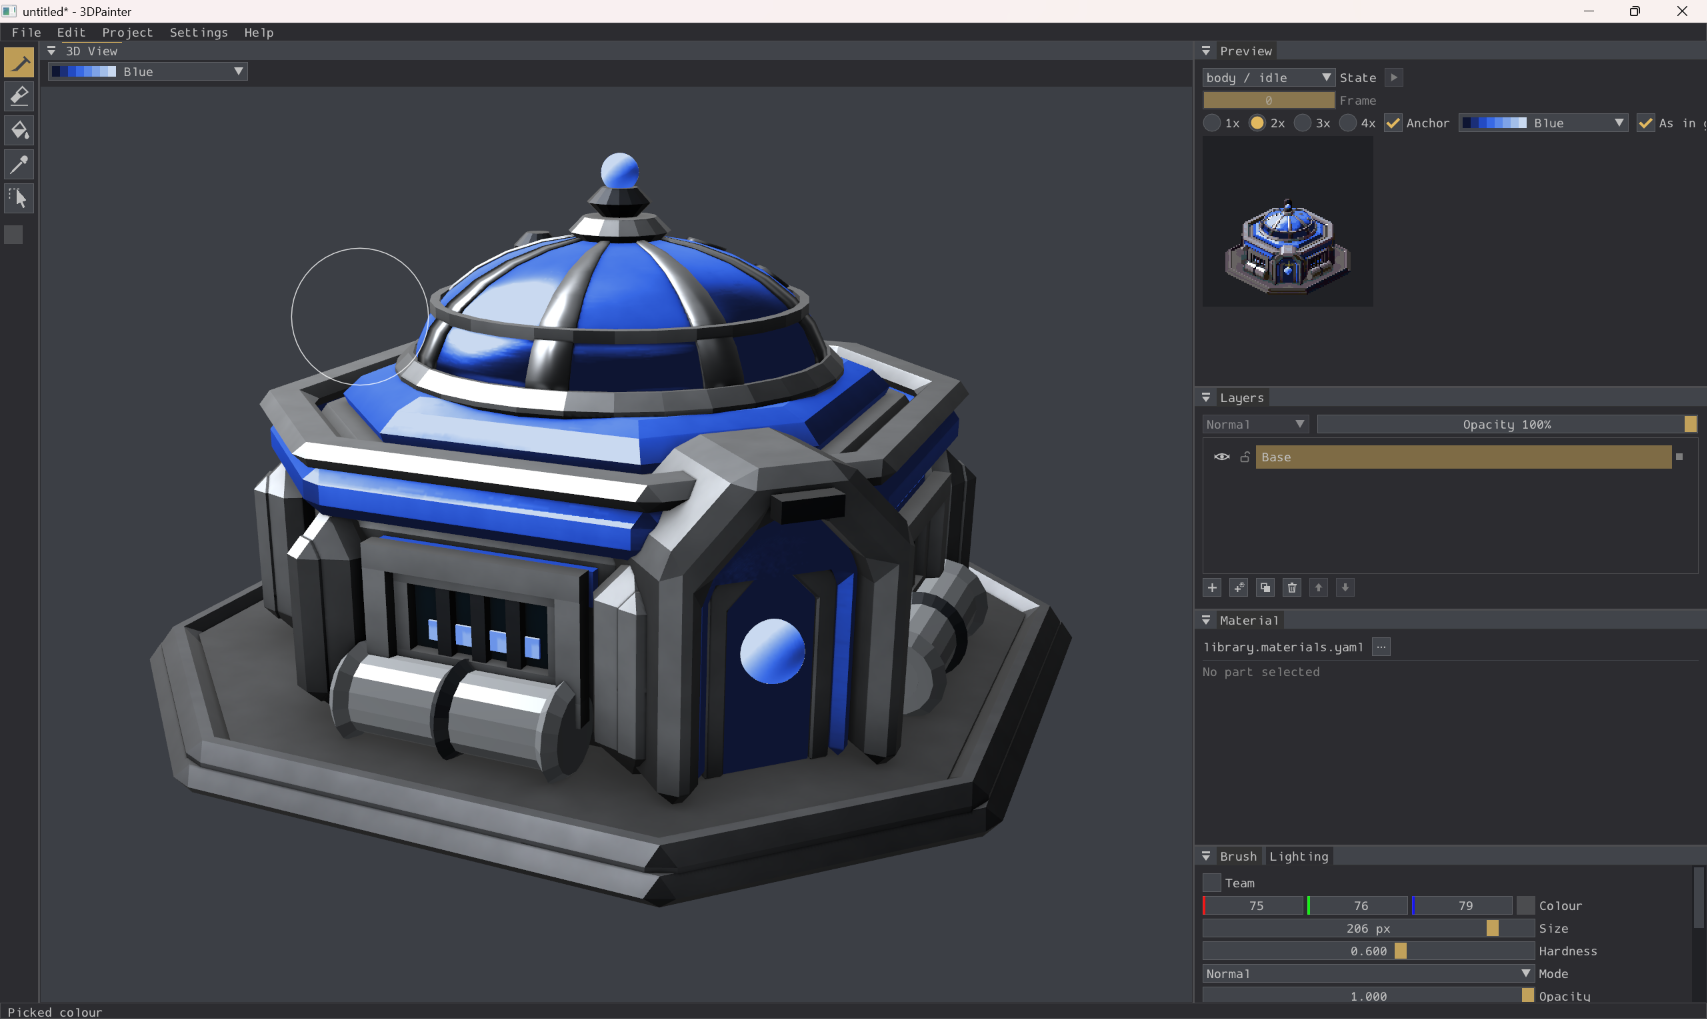Image resolution: width=1707 pixels, height=1019 pixels.
Task: Select 3x preview zoom
Action: coord(1302,123)
